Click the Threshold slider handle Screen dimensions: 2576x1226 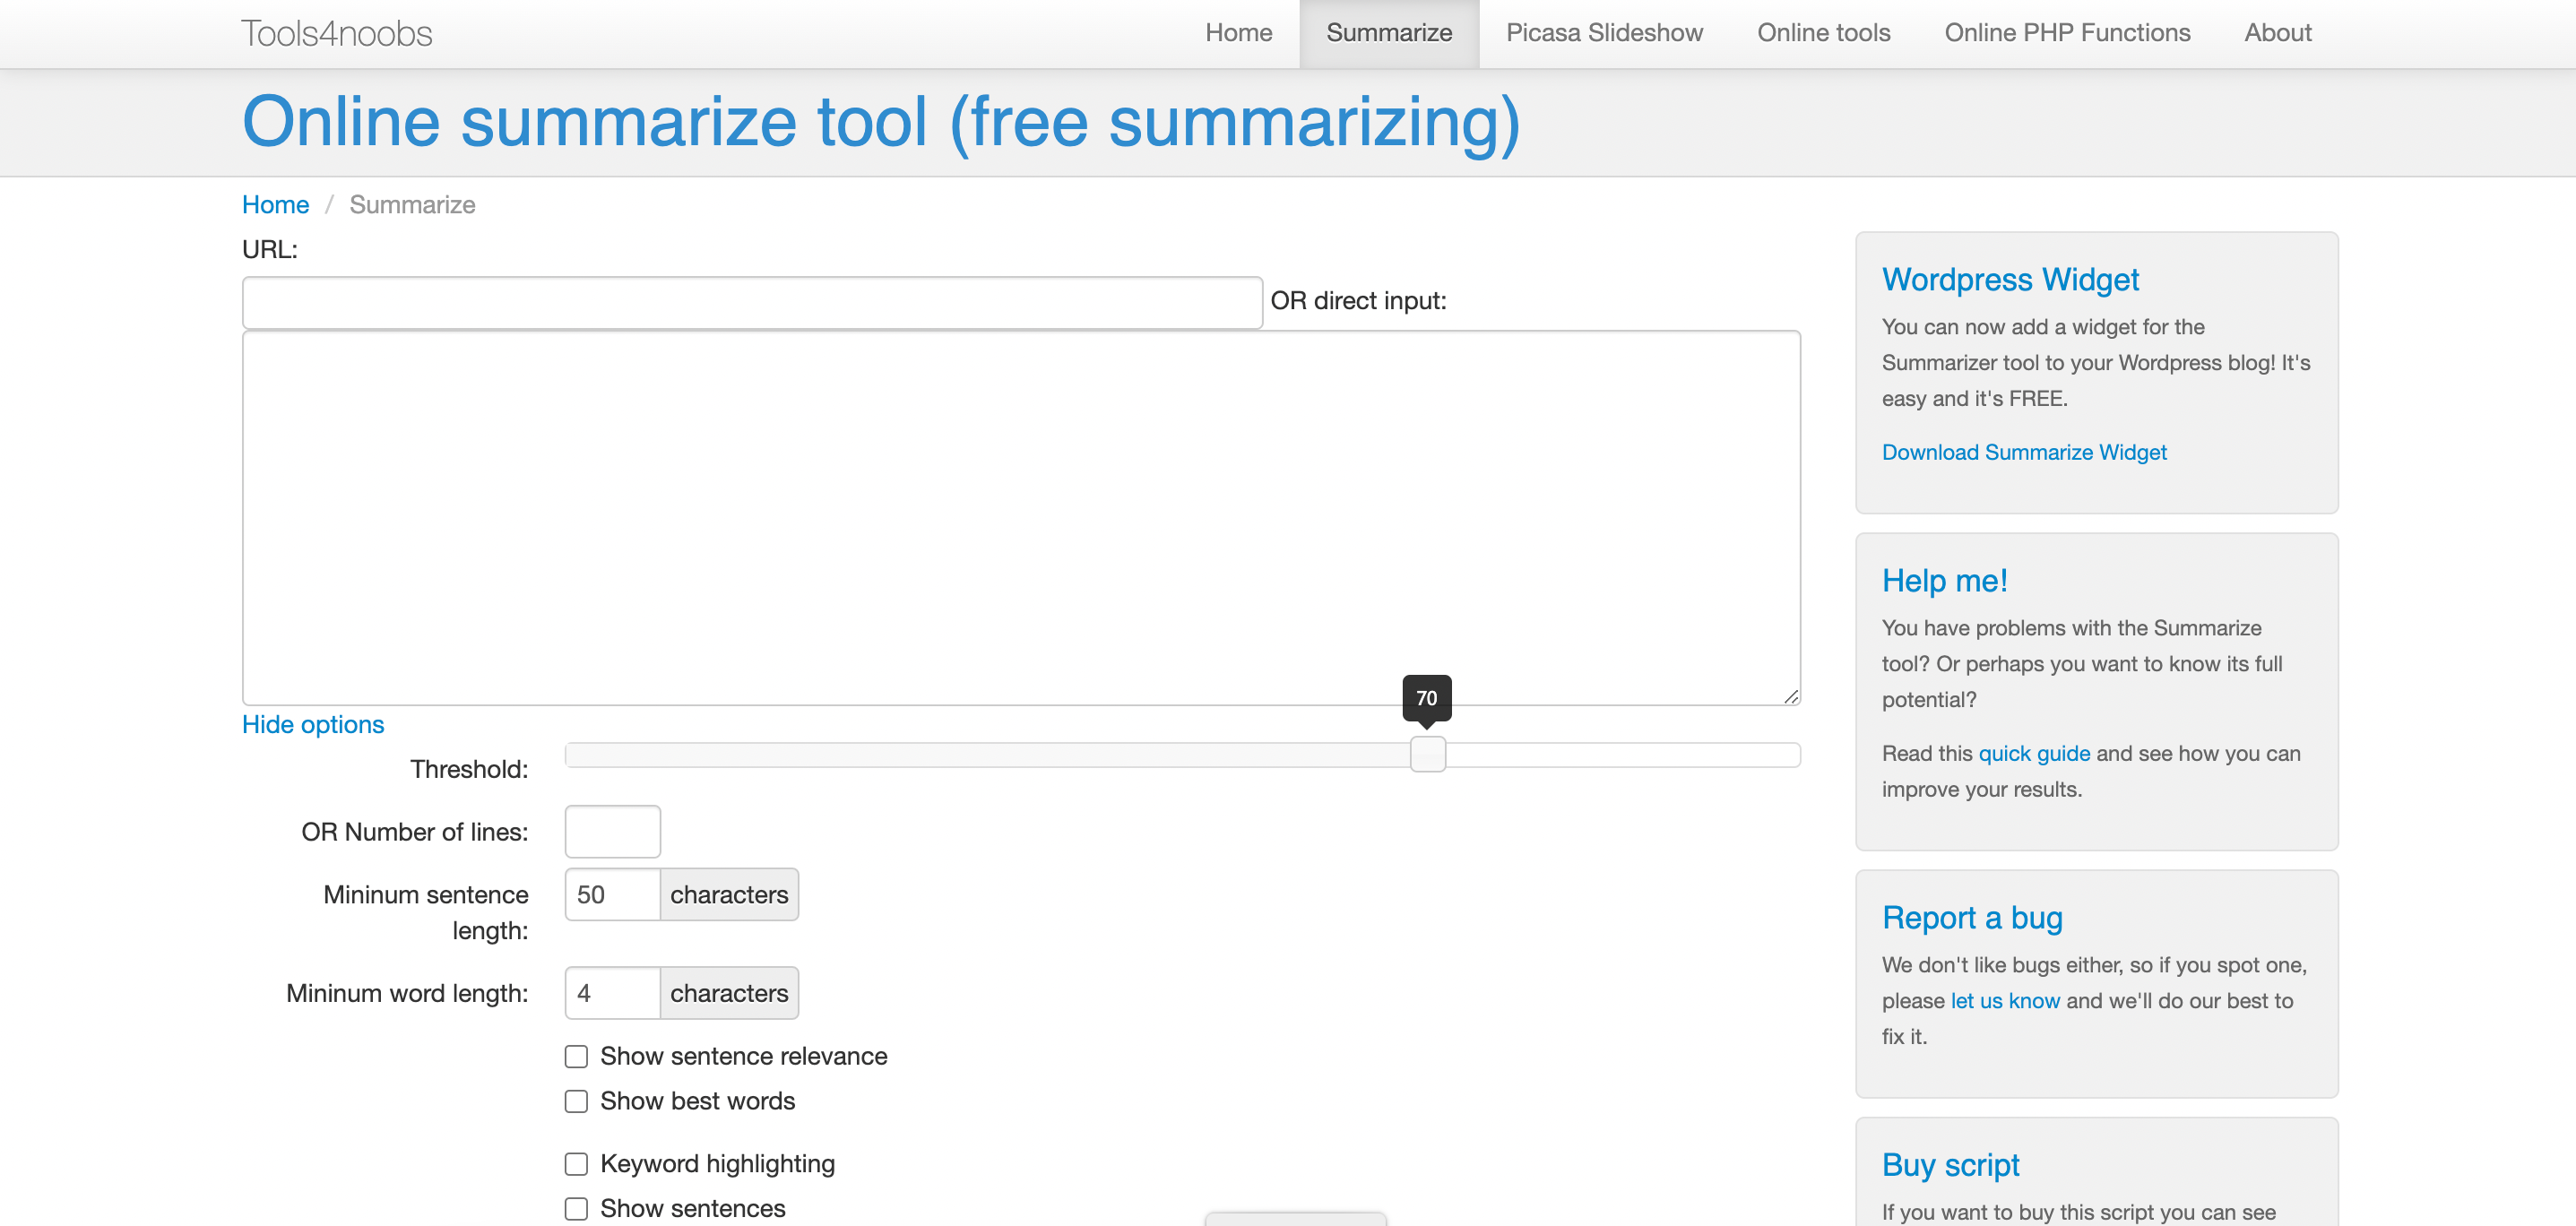pos(1427,754)
